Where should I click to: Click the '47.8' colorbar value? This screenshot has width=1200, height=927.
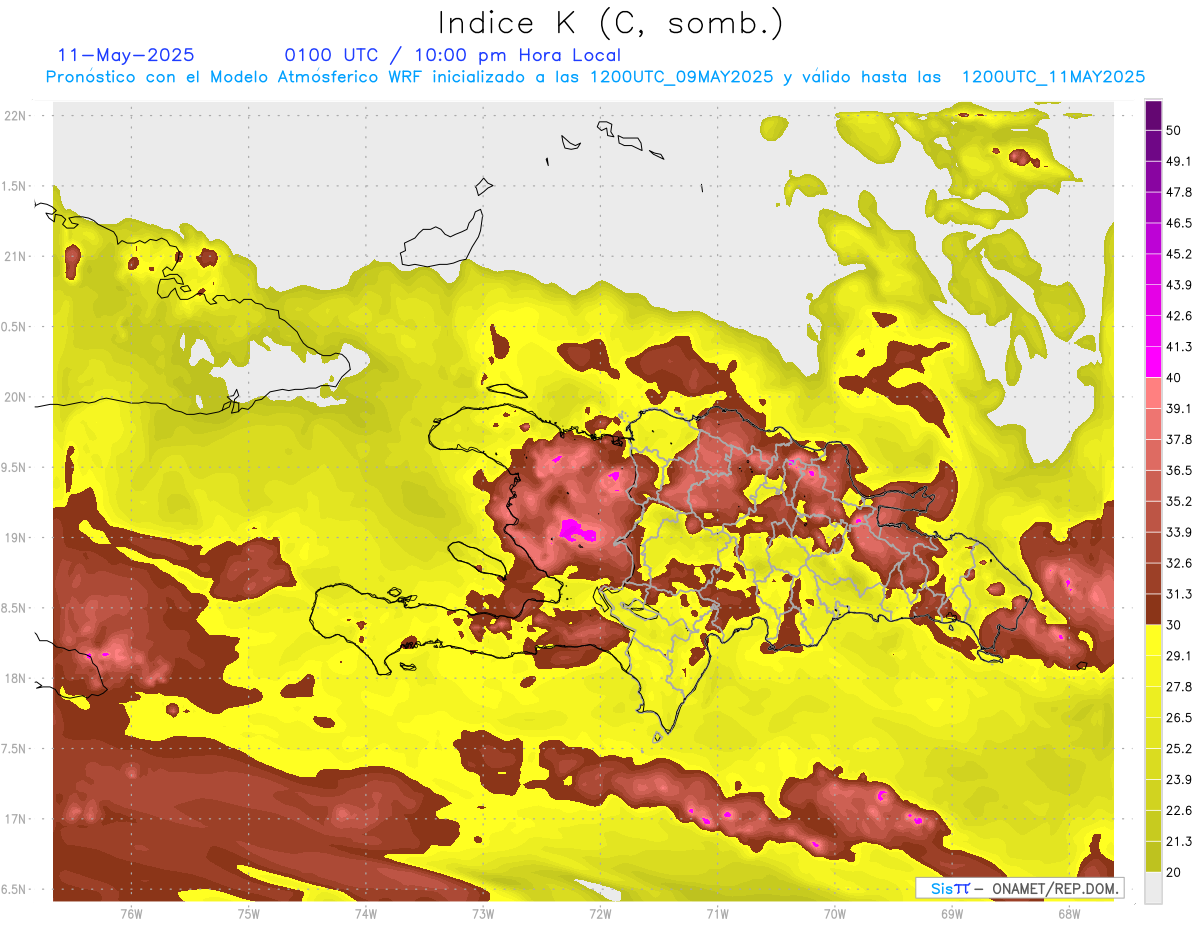pos(1178,192)
